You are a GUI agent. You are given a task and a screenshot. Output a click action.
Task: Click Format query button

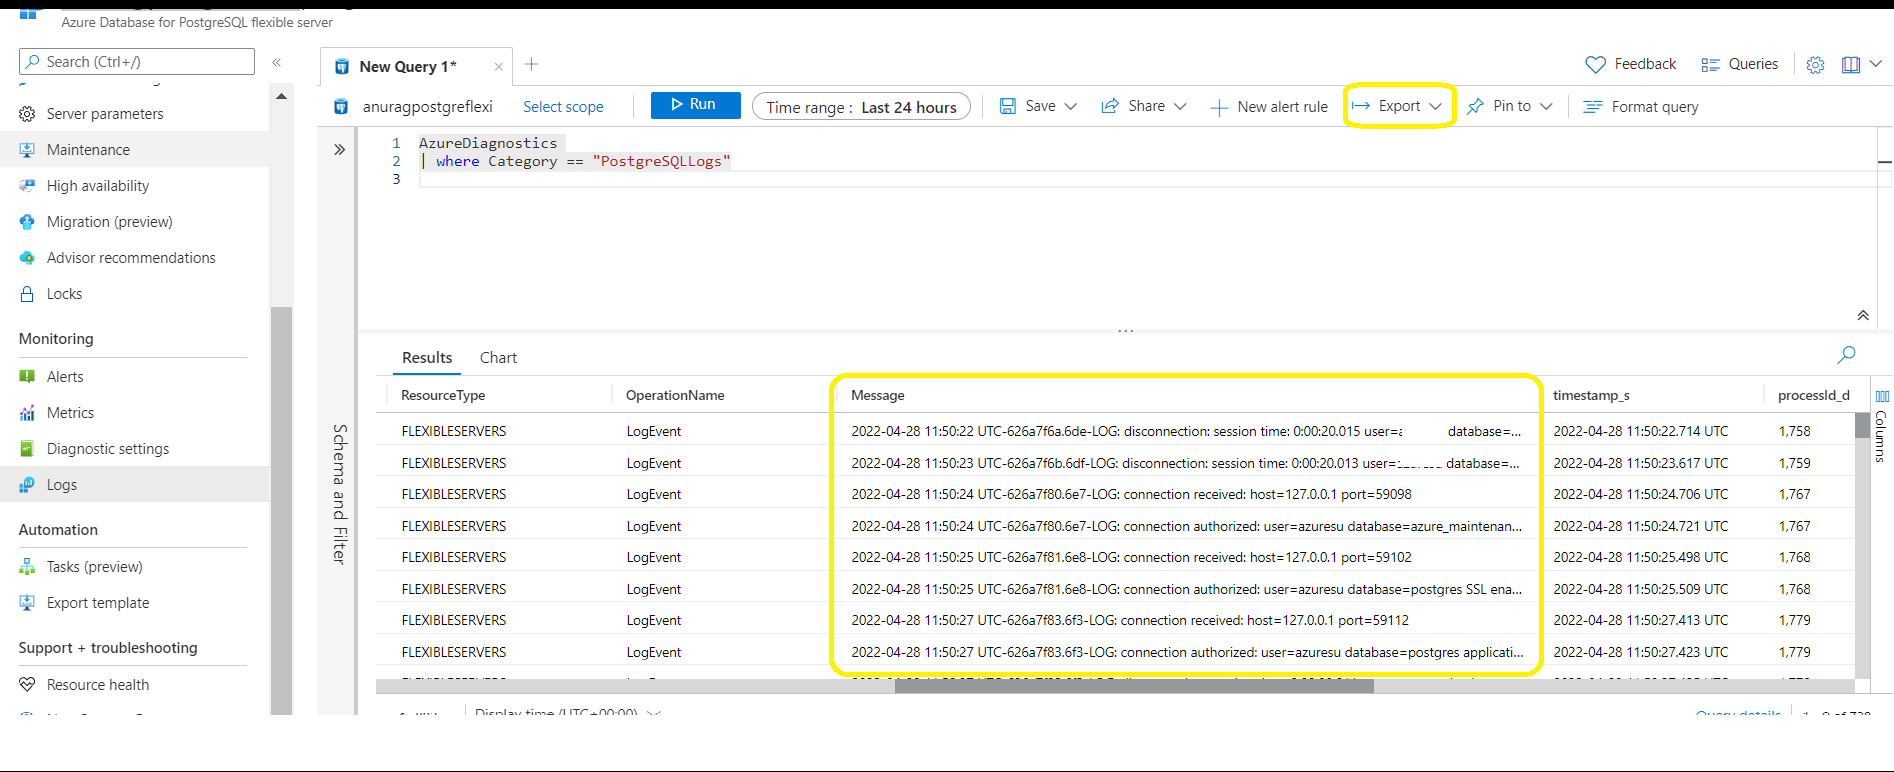click(1641, 107)
